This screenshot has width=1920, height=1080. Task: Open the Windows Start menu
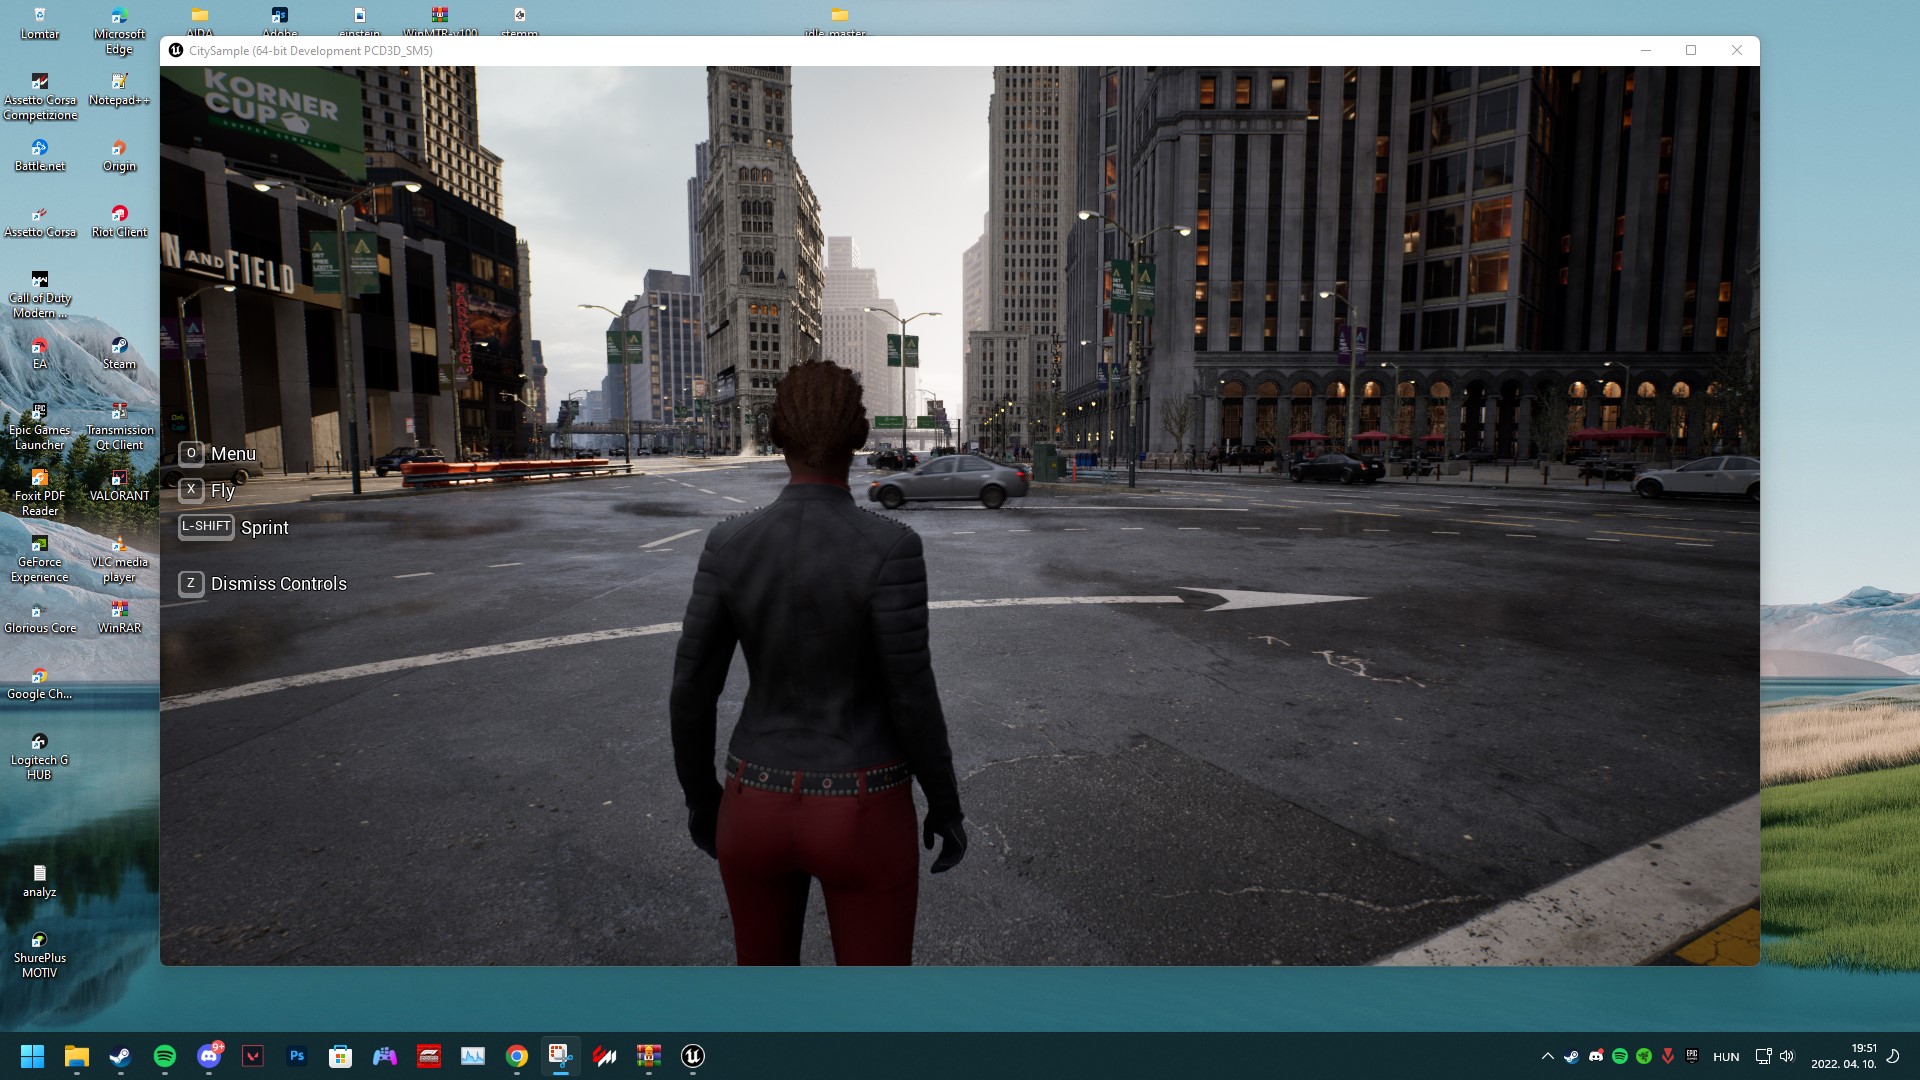32,1056
